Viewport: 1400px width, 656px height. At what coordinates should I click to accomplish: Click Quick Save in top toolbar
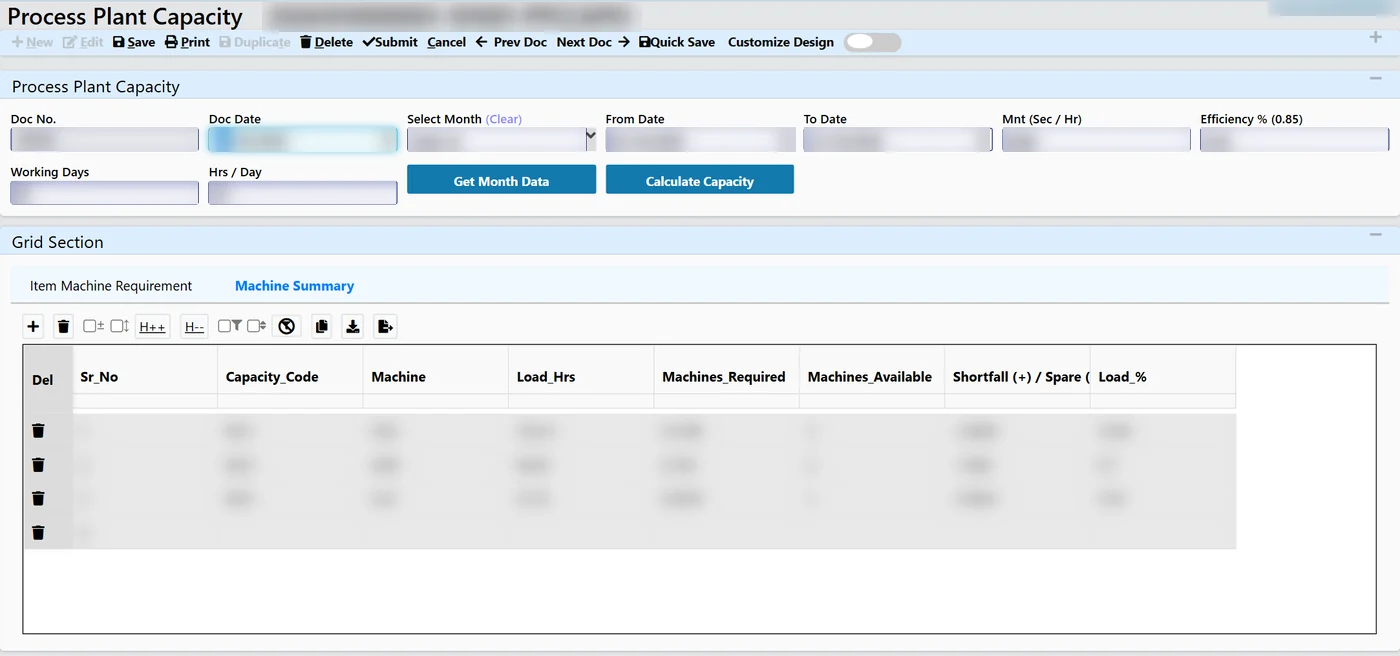(677, 42)
